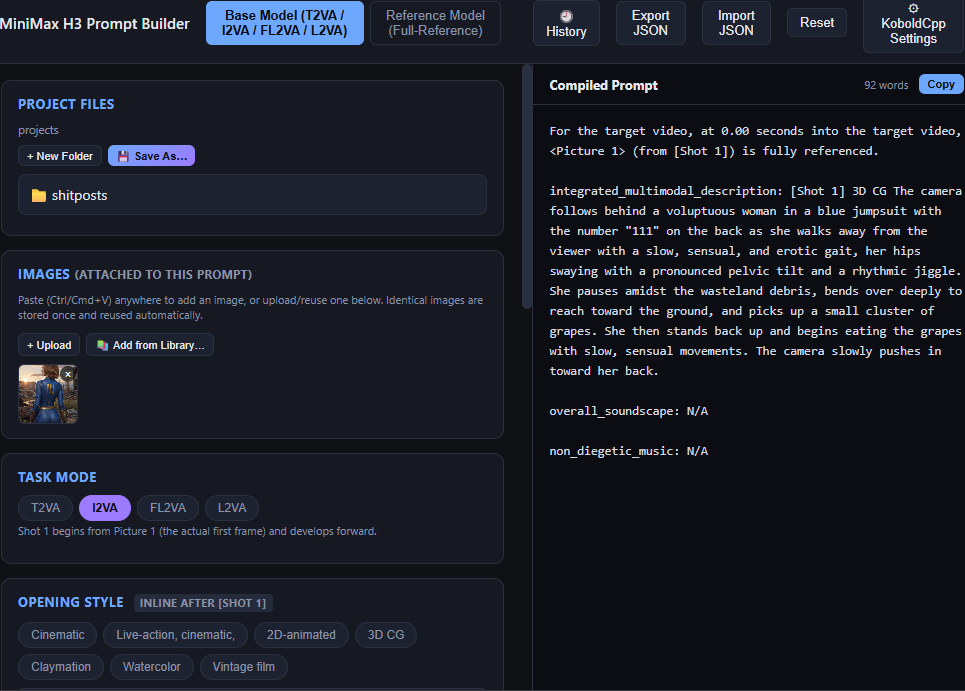The width and height of the screenshot is (965, 691).
Task: Click the + New Folder button
Action: pyautogui.click(x=60, y=156)
